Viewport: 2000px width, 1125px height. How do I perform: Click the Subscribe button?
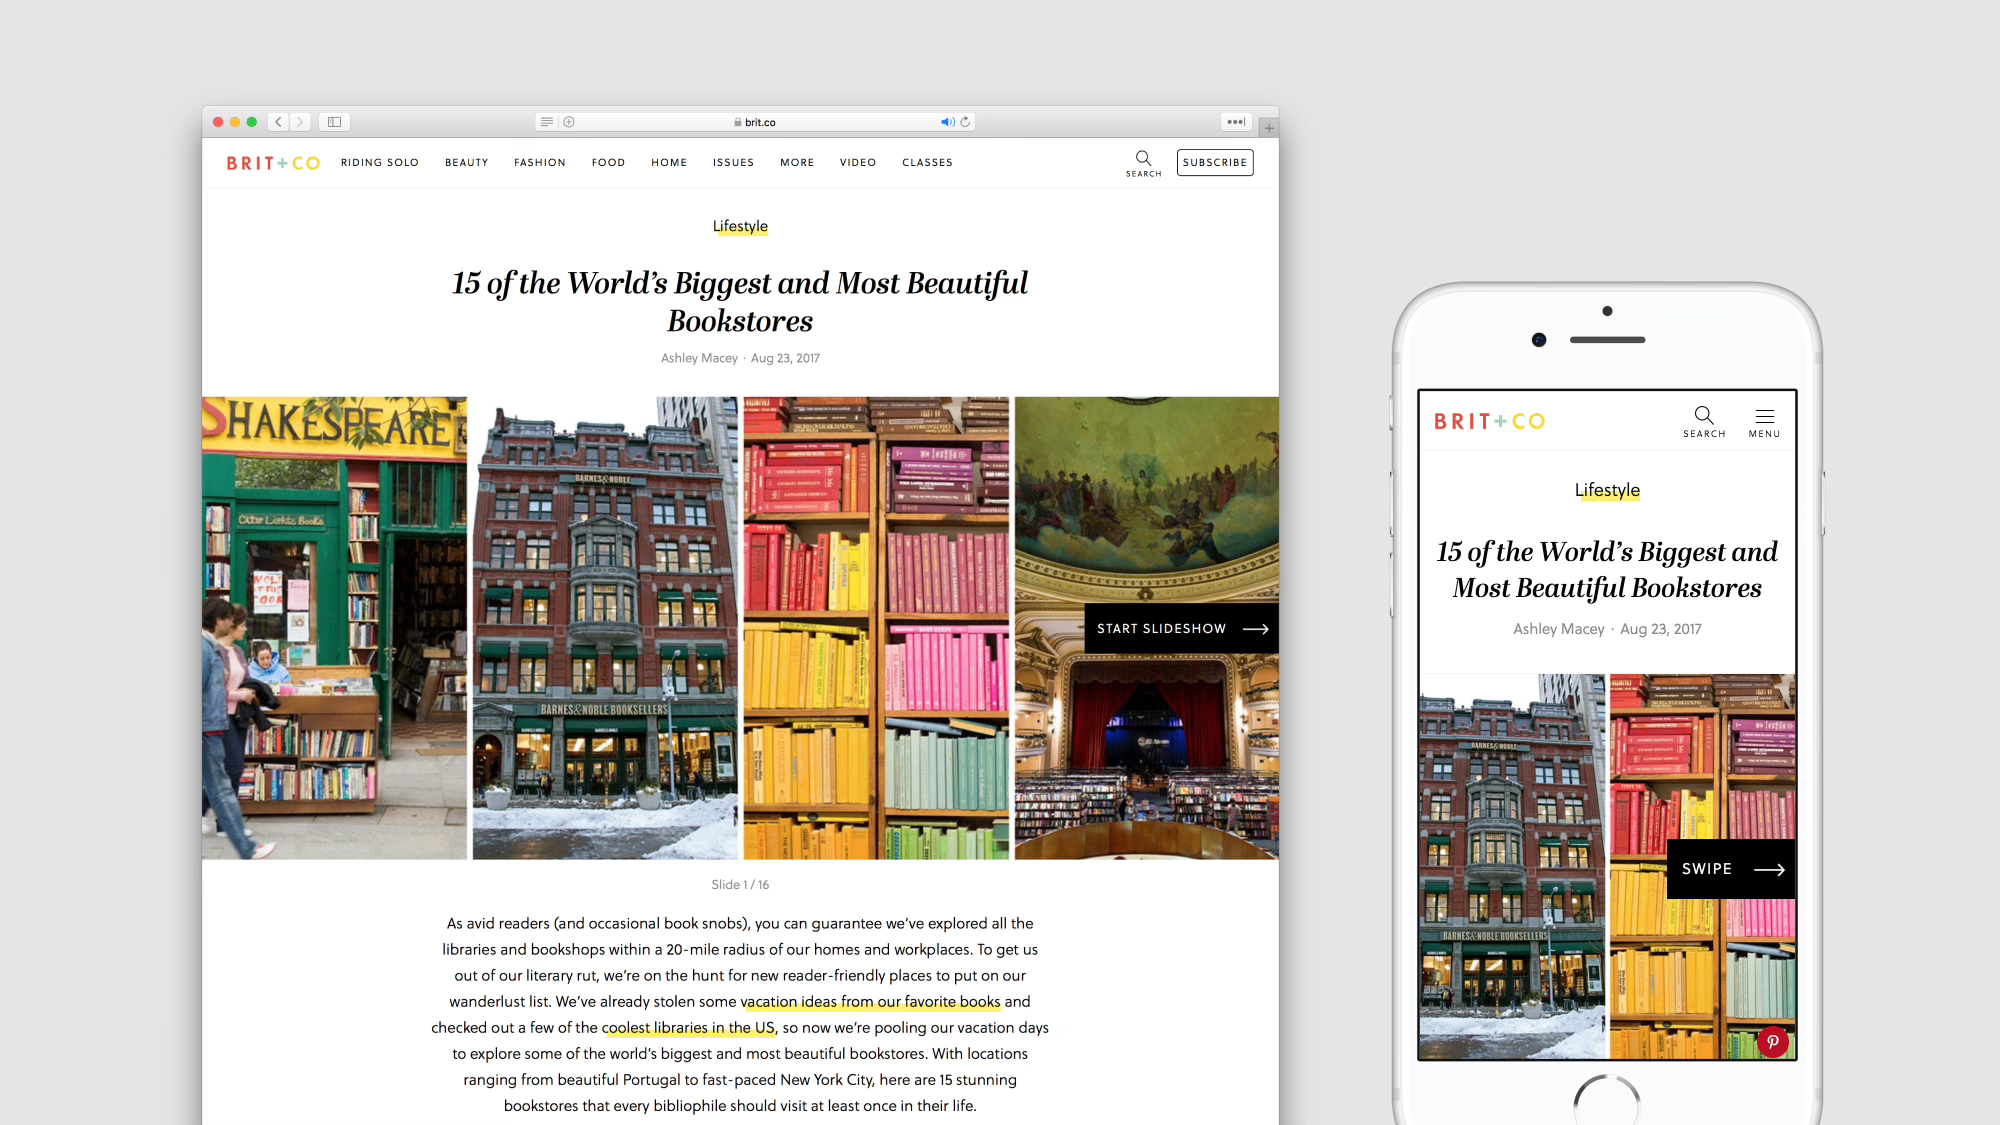[x=1215, y=162]
